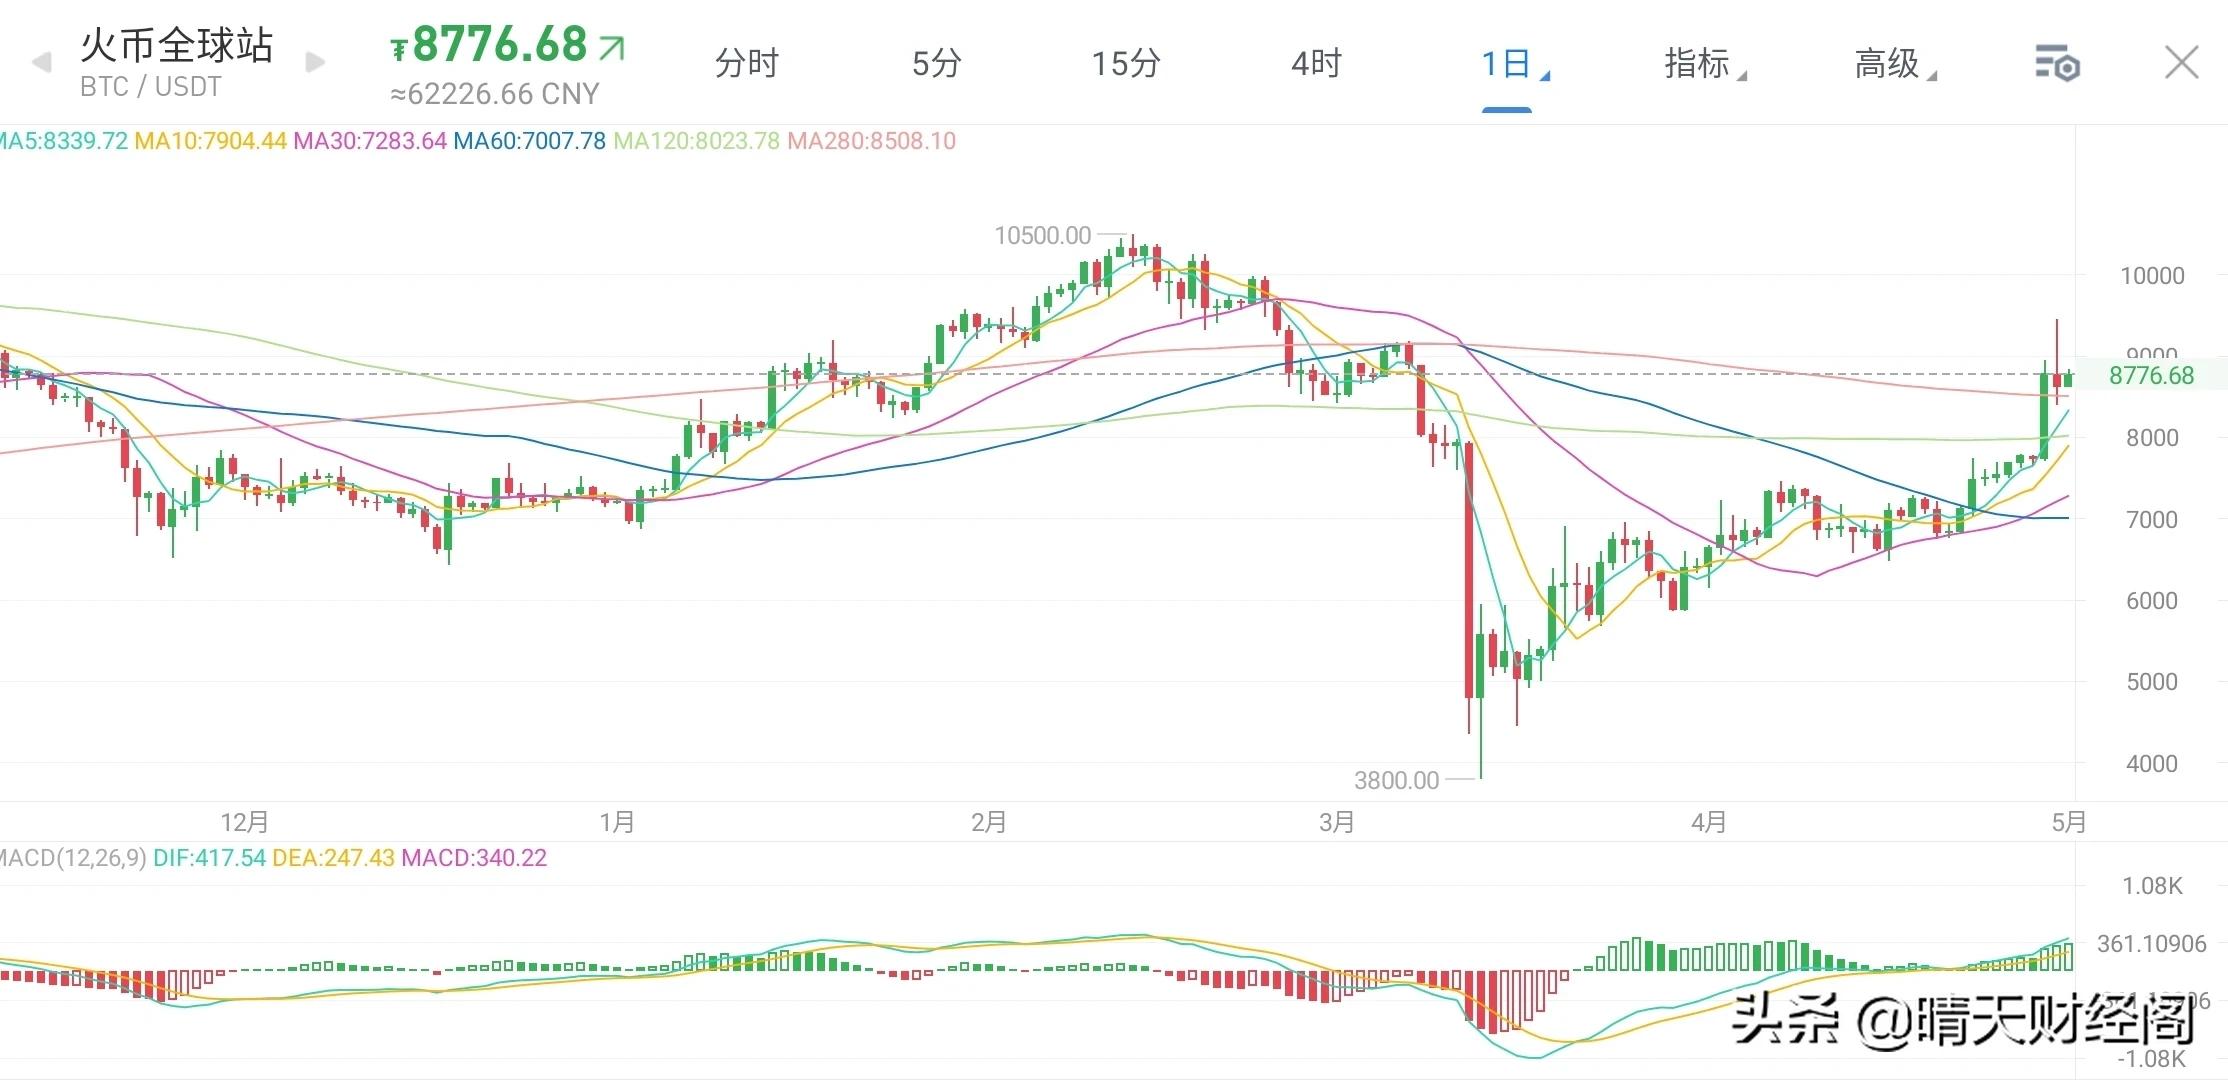Click the 3月 date axis label
This screenshot has height=1080, width=2228.
pyautogui.click(x=1336, y=822)
